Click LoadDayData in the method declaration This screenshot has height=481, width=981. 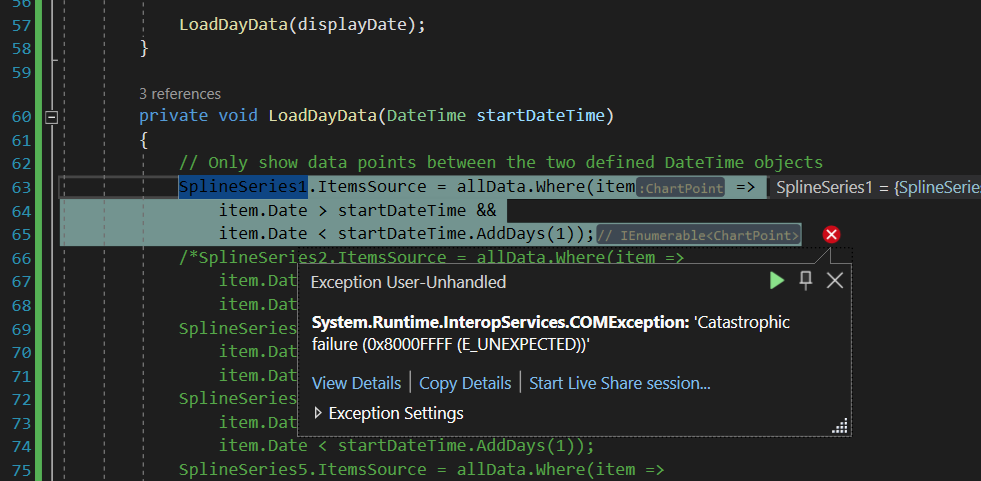click(x=322, y=116)
